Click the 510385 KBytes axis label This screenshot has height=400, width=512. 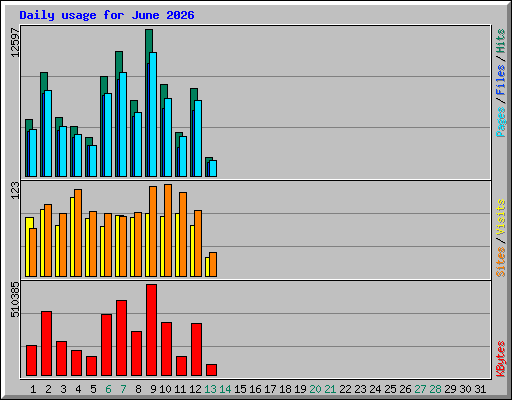click(x=15, y=299)
